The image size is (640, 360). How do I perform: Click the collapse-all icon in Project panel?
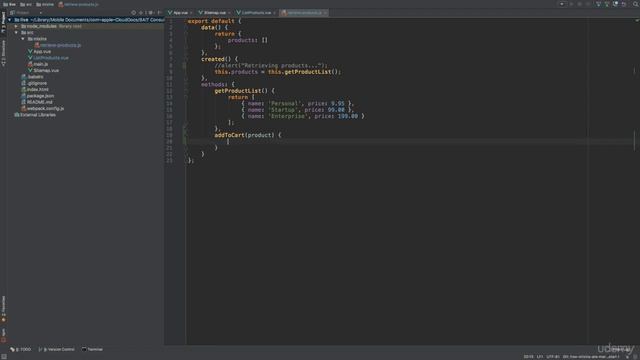tap(141, 13)
